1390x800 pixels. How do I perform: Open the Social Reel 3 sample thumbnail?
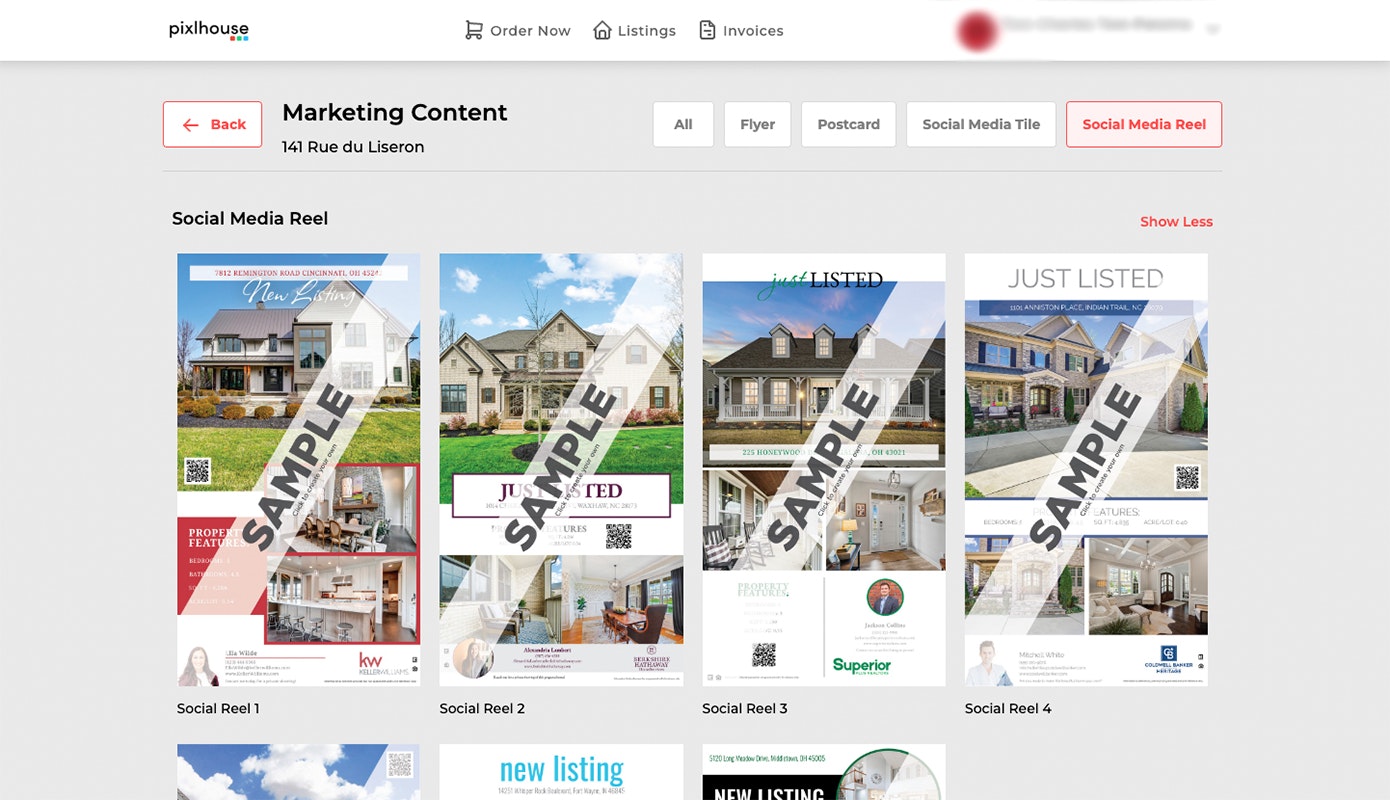point(824,469)
